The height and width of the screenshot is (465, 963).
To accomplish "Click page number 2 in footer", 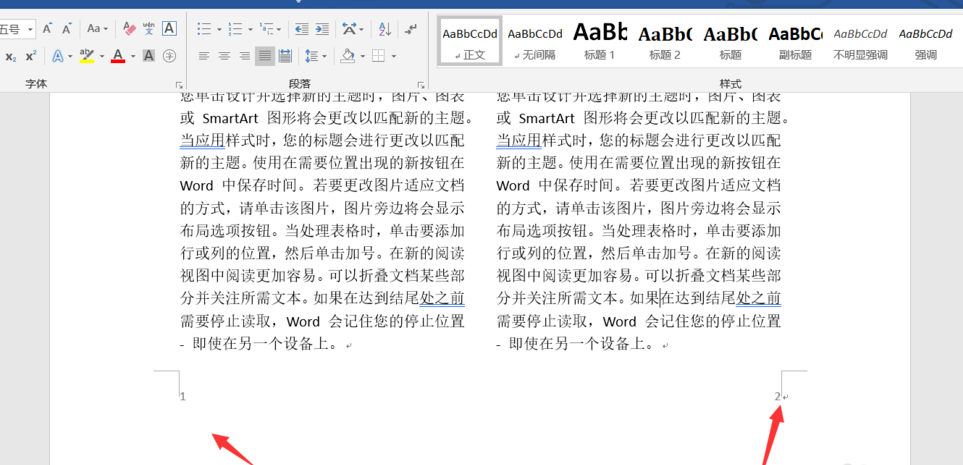I will [778, 397].
